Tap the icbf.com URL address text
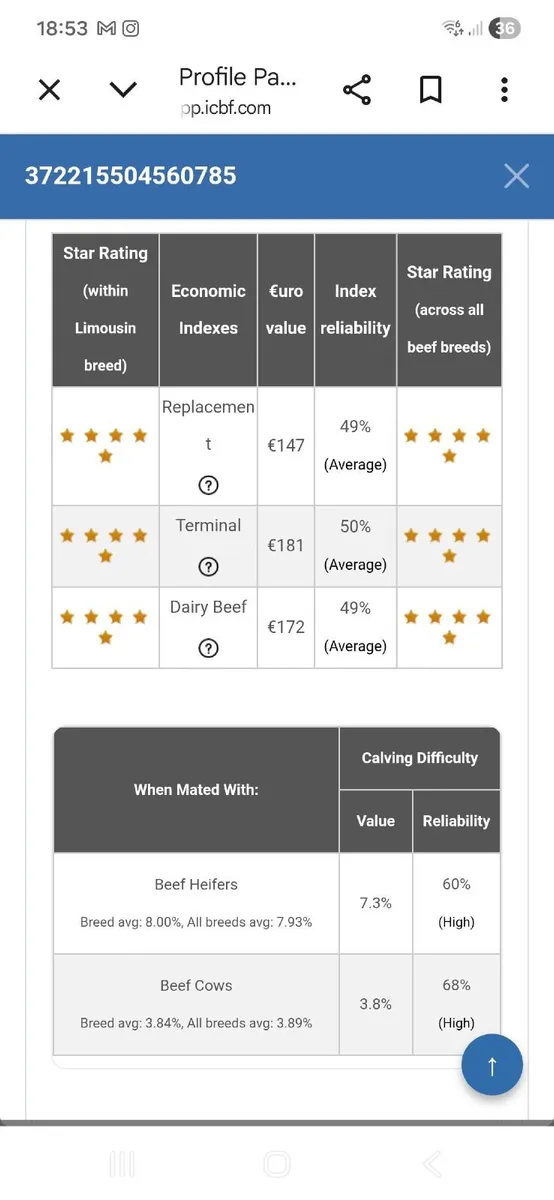This screenshot has height=1200, width=554. (225, 108)
